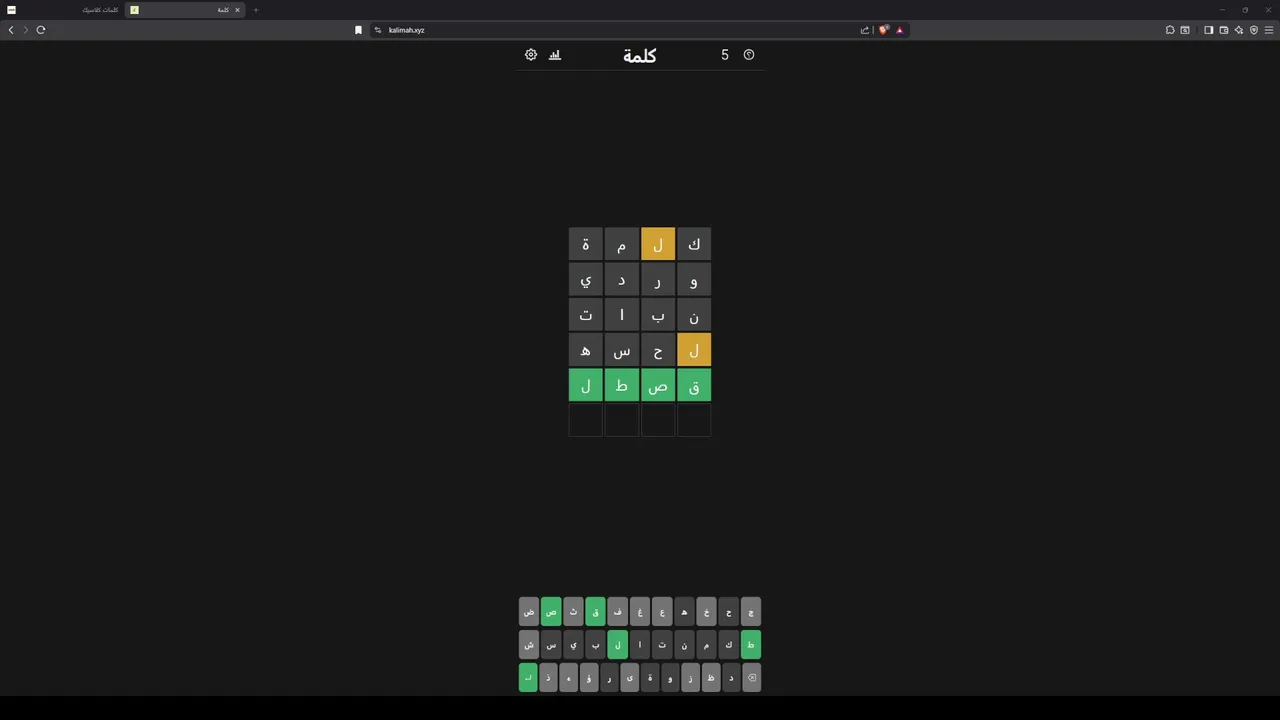This screenshot has width=1280, height=720.
Task: Open the Leo AI assistant icon
Action: coord(1238,30)
